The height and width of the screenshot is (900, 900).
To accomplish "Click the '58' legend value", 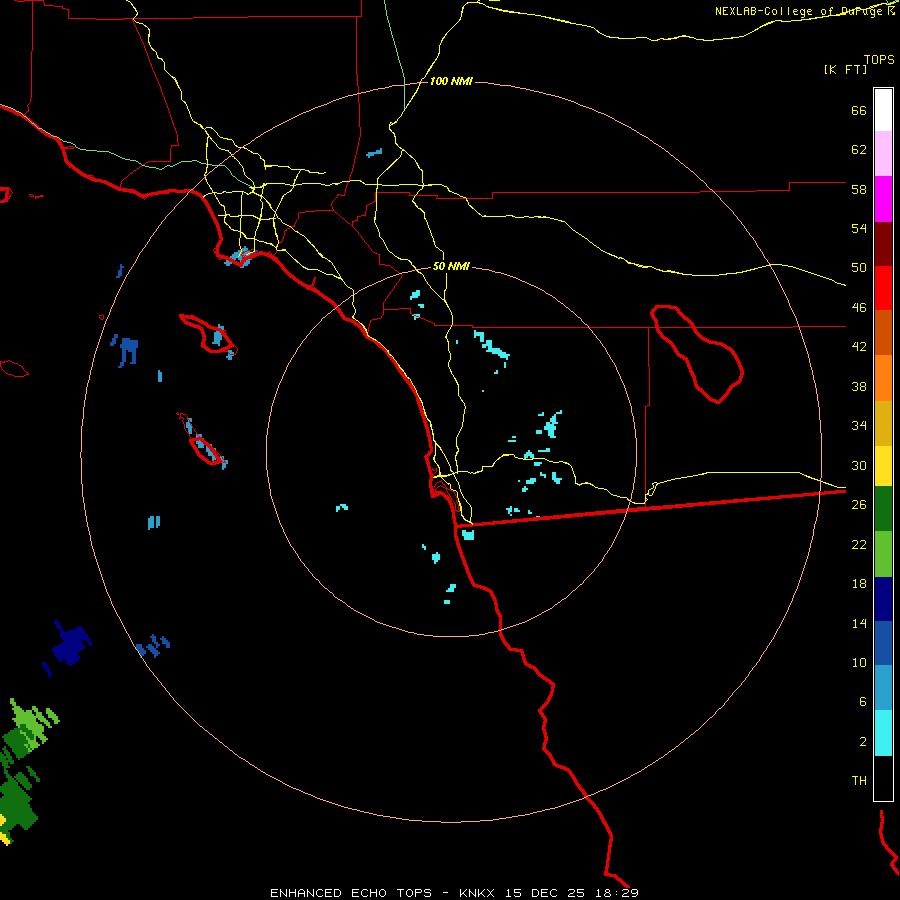I will 859,189.
